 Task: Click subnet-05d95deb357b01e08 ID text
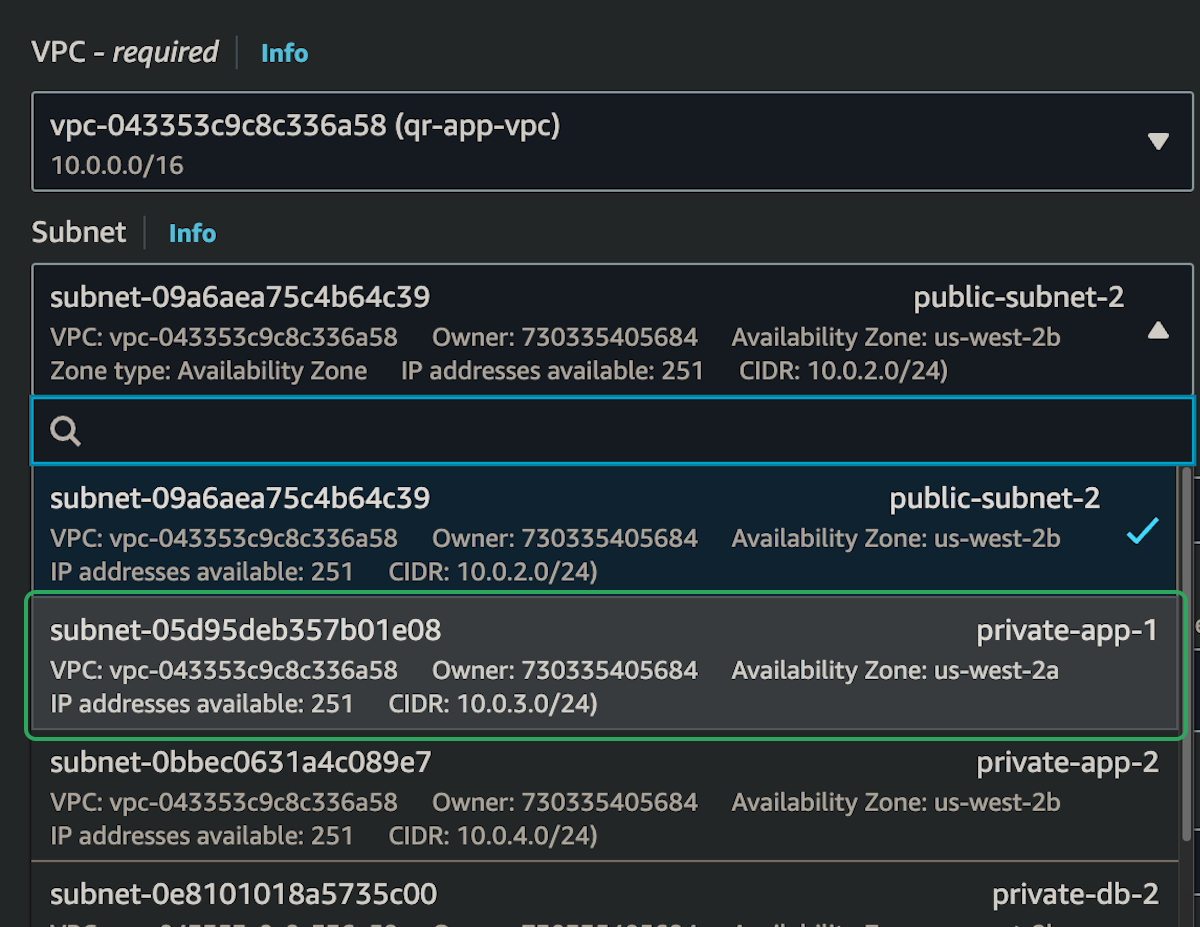click(x=246, y=630)
